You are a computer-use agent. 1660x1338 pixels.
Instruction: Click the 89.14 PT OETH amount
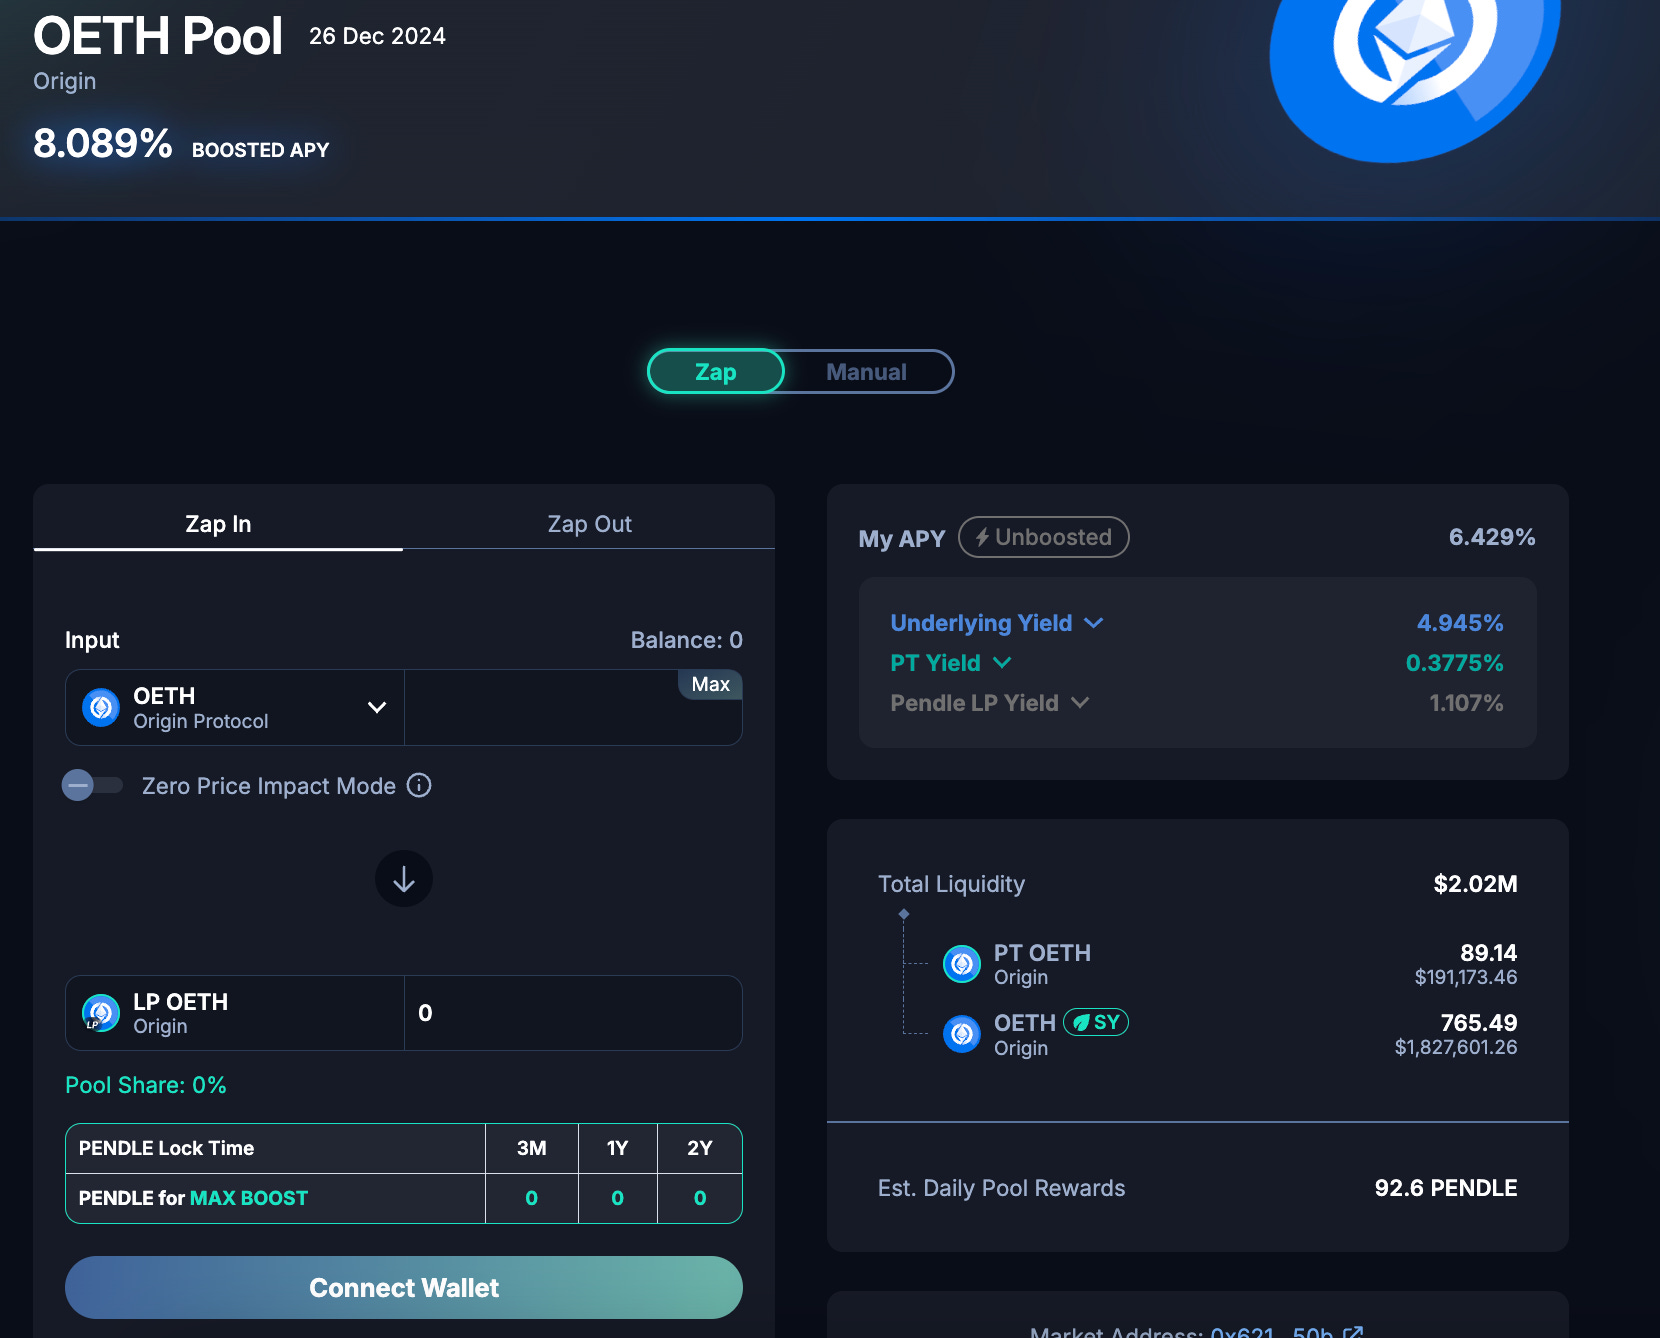click(1488, 953)
